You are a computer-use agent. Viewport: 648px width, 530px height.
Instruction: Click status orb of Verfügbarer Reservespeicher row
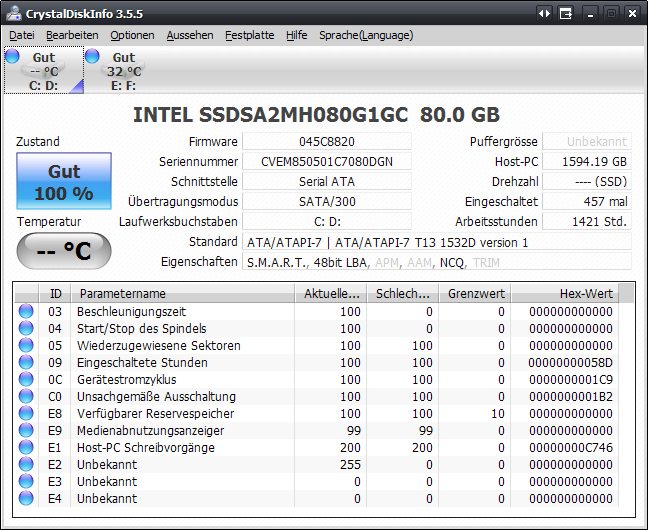26,413
